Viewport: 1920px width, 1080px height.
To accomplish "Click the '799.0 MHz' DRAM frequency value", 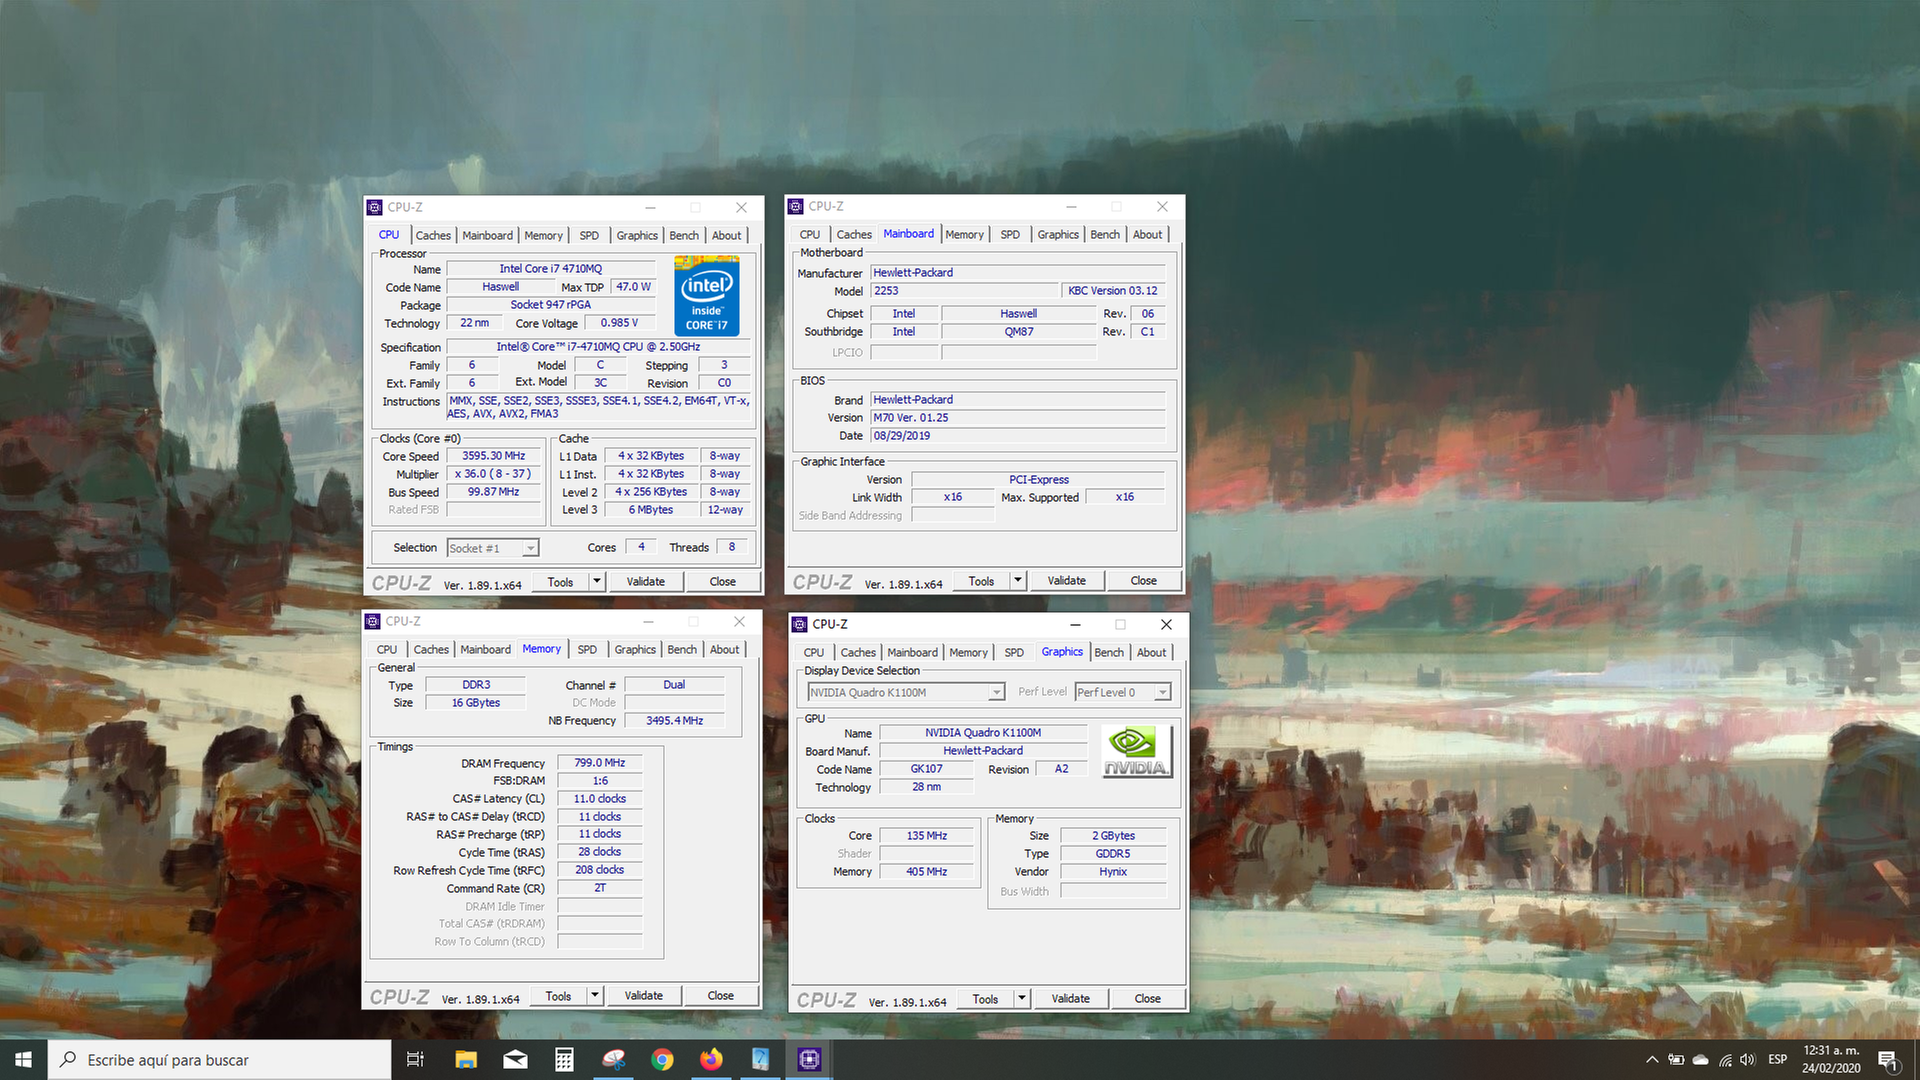I will [x=599, y=762].
